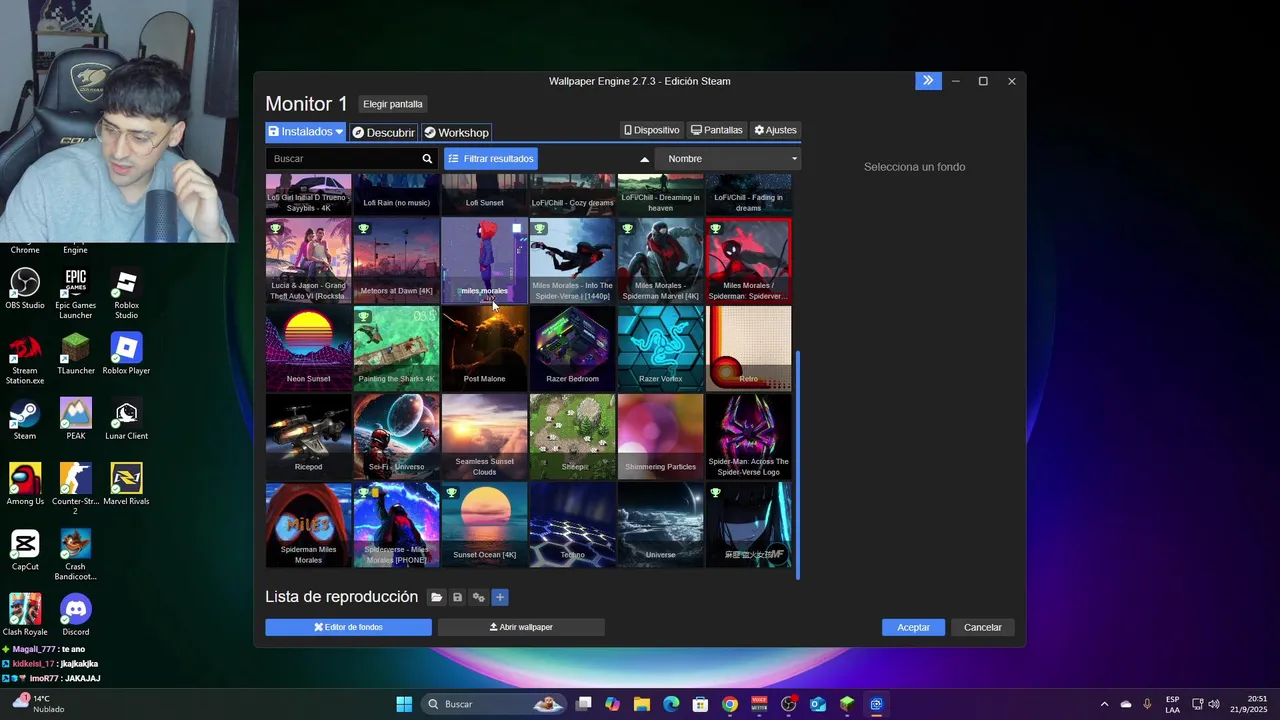This screenshot has width=1280, height=720.
Task: Open Discord desktop shortcut
Action: pos(75,615)
